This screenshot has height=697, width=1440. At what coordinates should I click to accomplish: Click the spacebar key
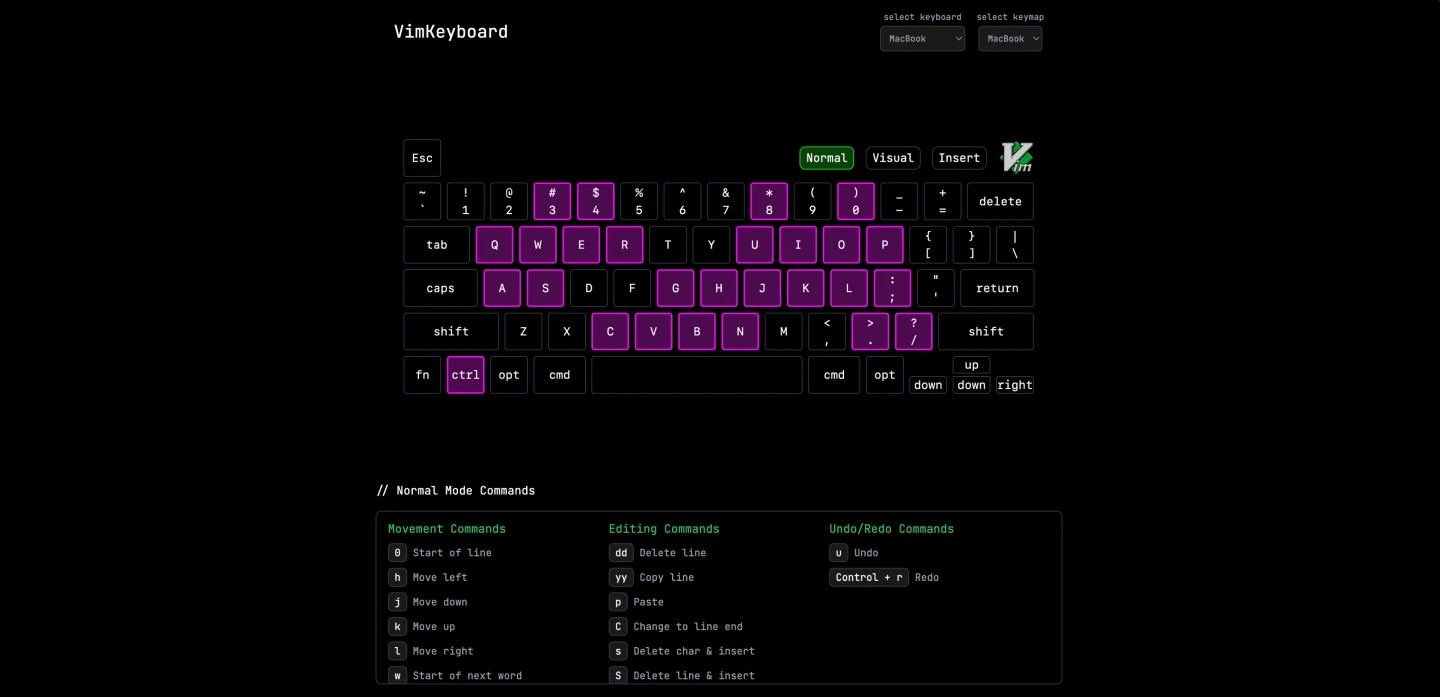696,375
